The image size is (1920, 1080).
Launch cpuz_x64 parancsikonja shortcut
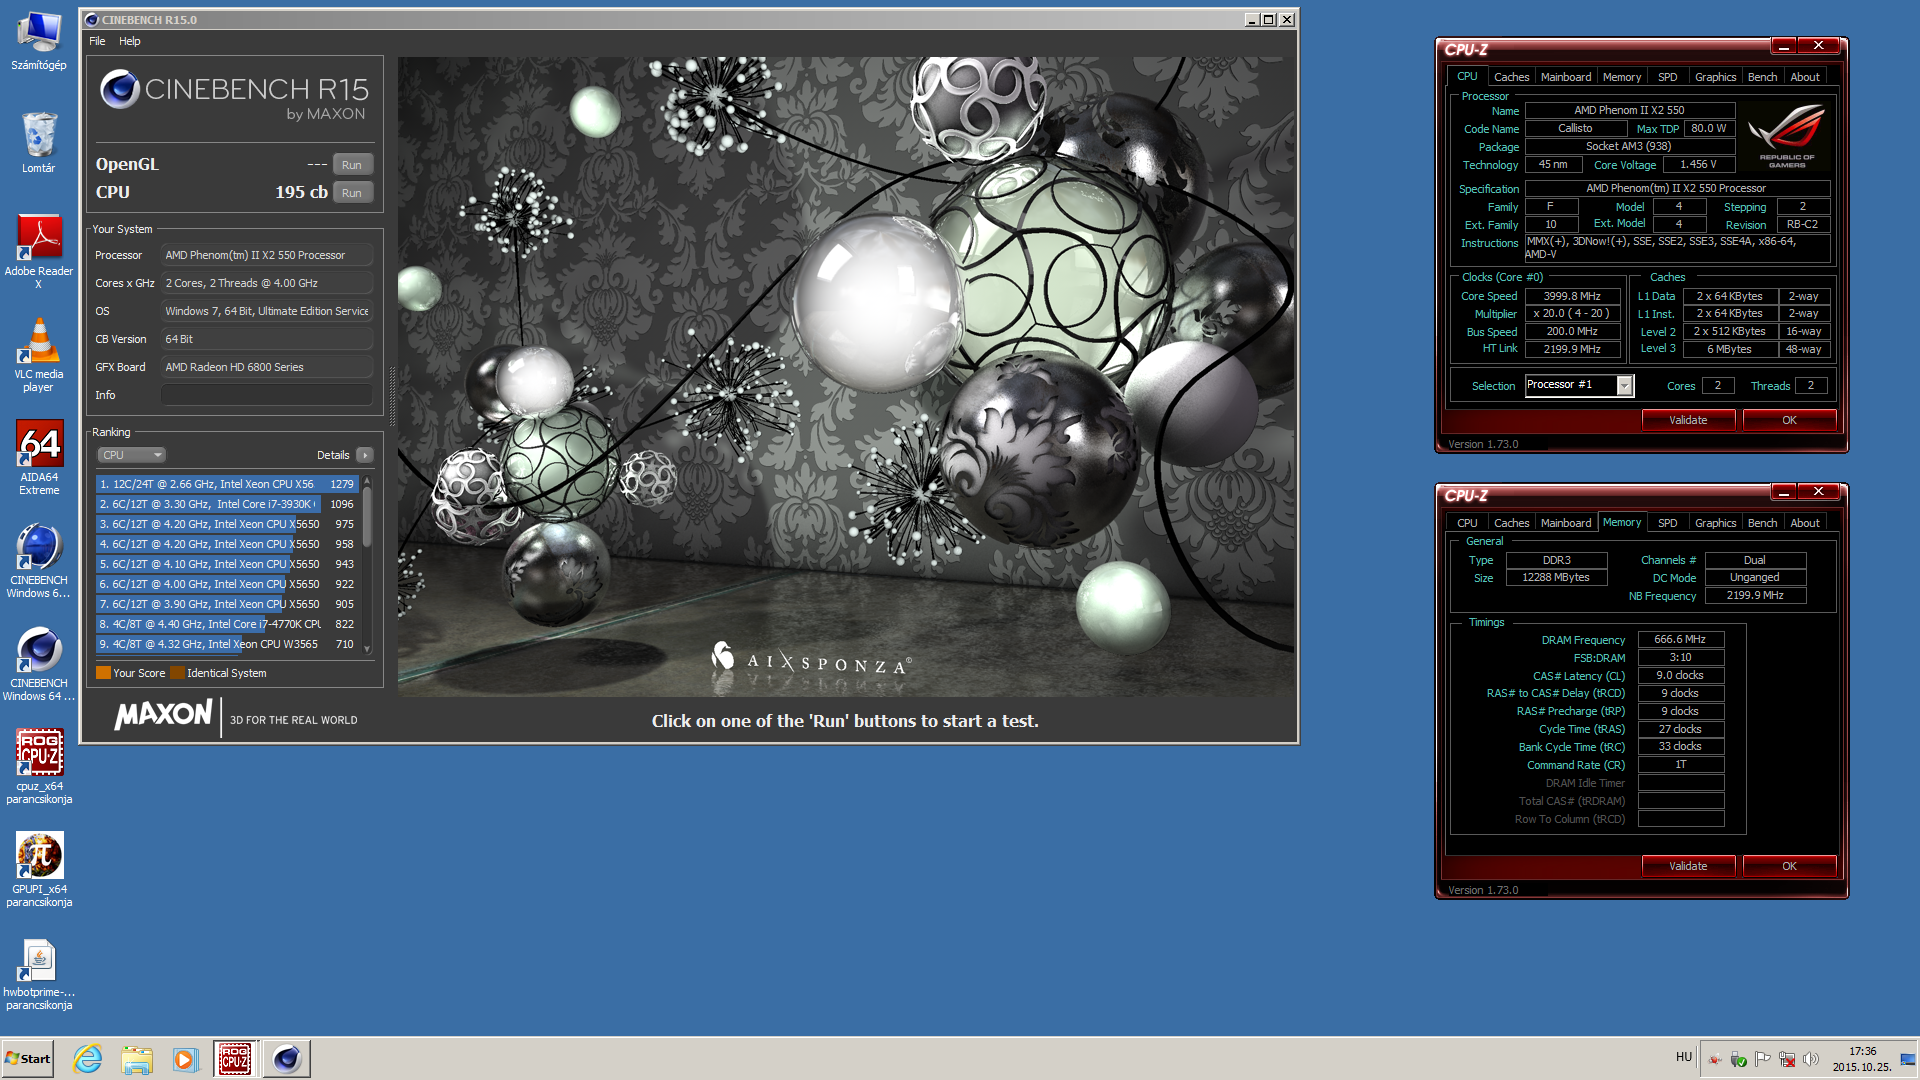[x=39, y=767]
